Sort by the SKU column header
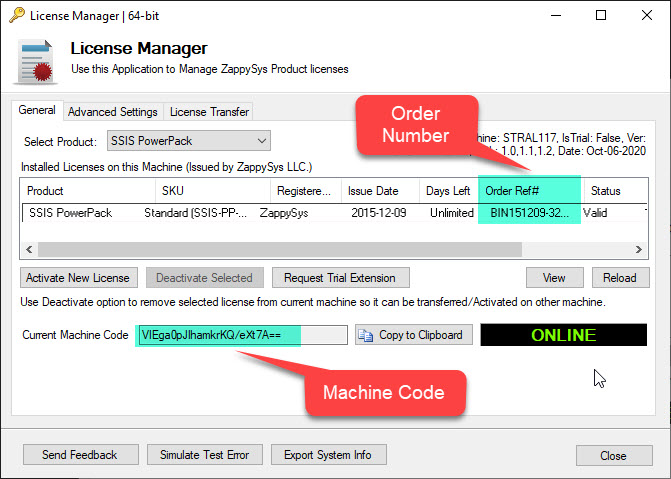671x479 pixels. click(x=213, y=190)
